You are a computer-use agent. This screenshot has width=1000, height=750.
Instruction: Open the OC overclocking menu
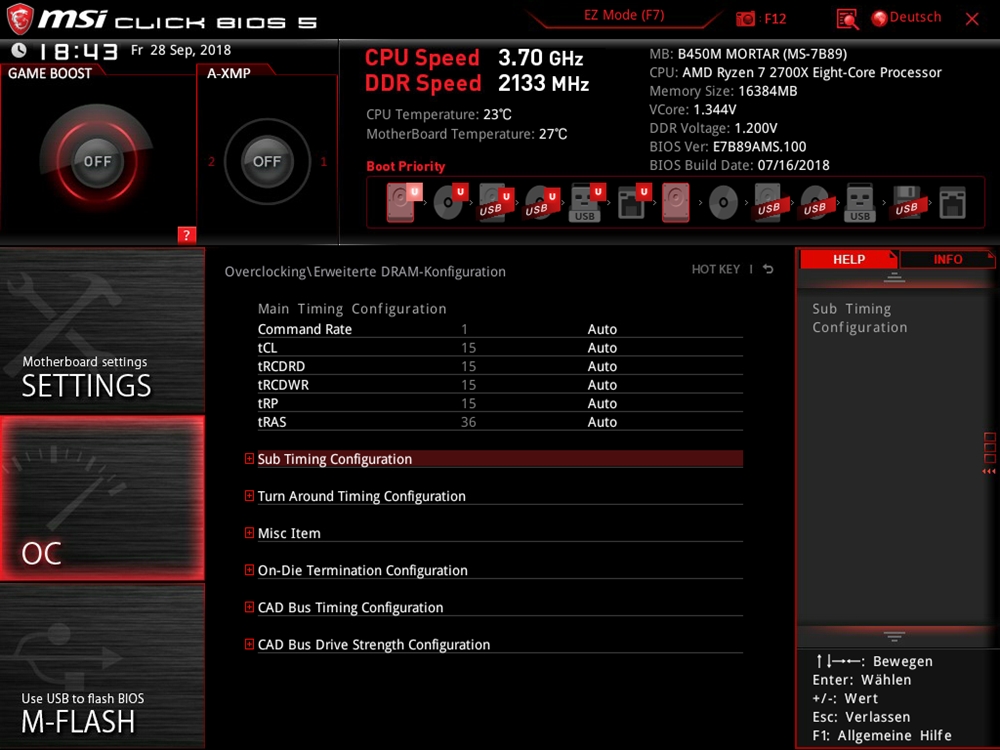click(x=102, y=498)
